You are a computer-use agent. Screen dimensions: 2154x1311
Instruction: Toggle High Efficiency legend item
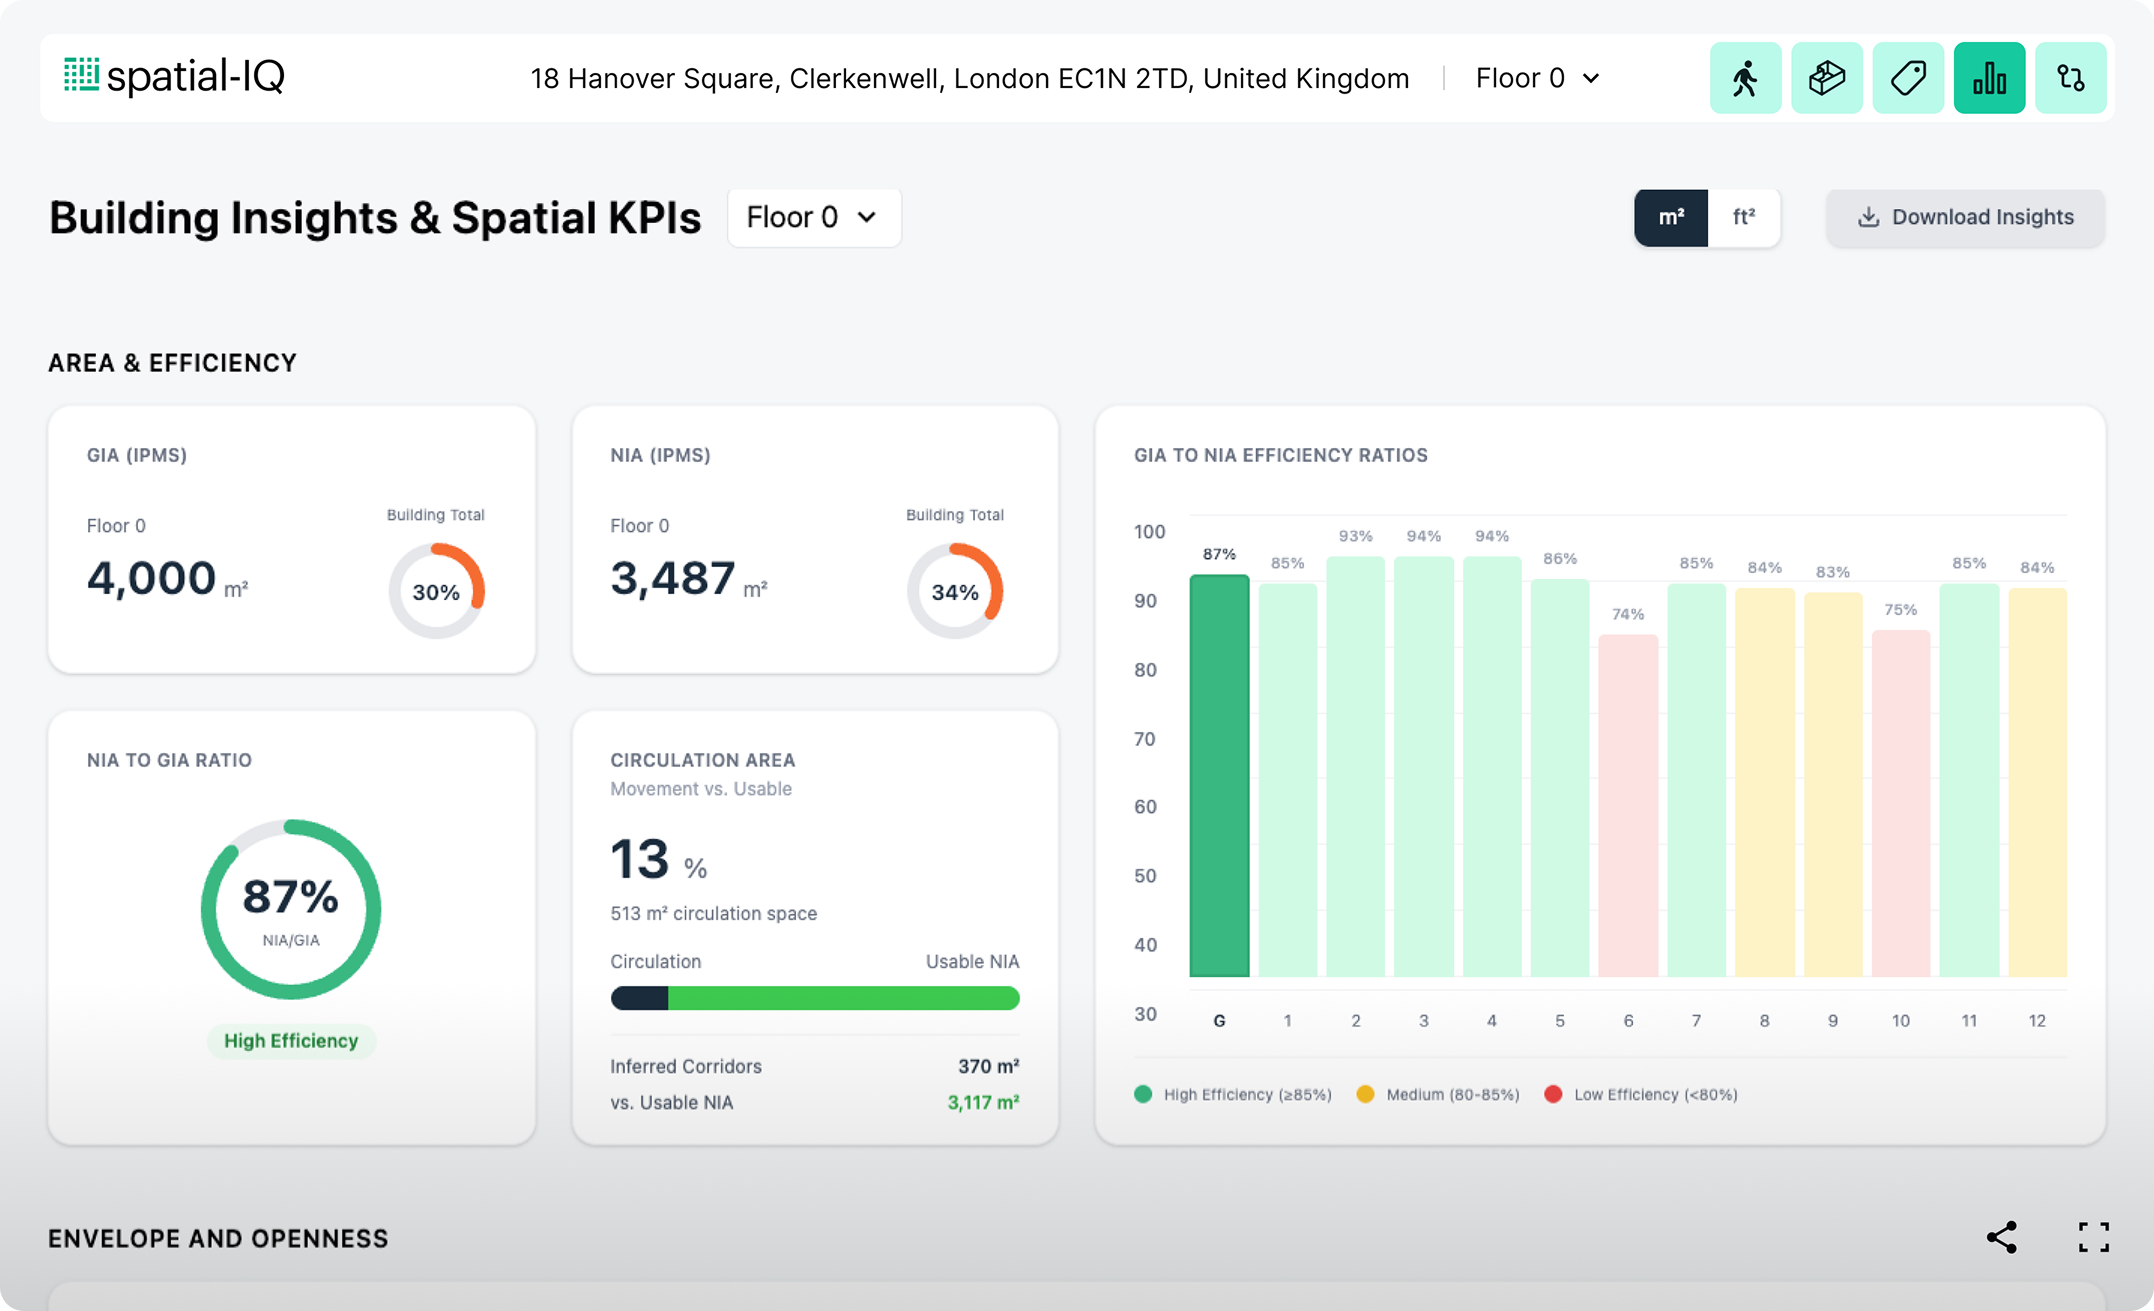click(1233, 1094)
